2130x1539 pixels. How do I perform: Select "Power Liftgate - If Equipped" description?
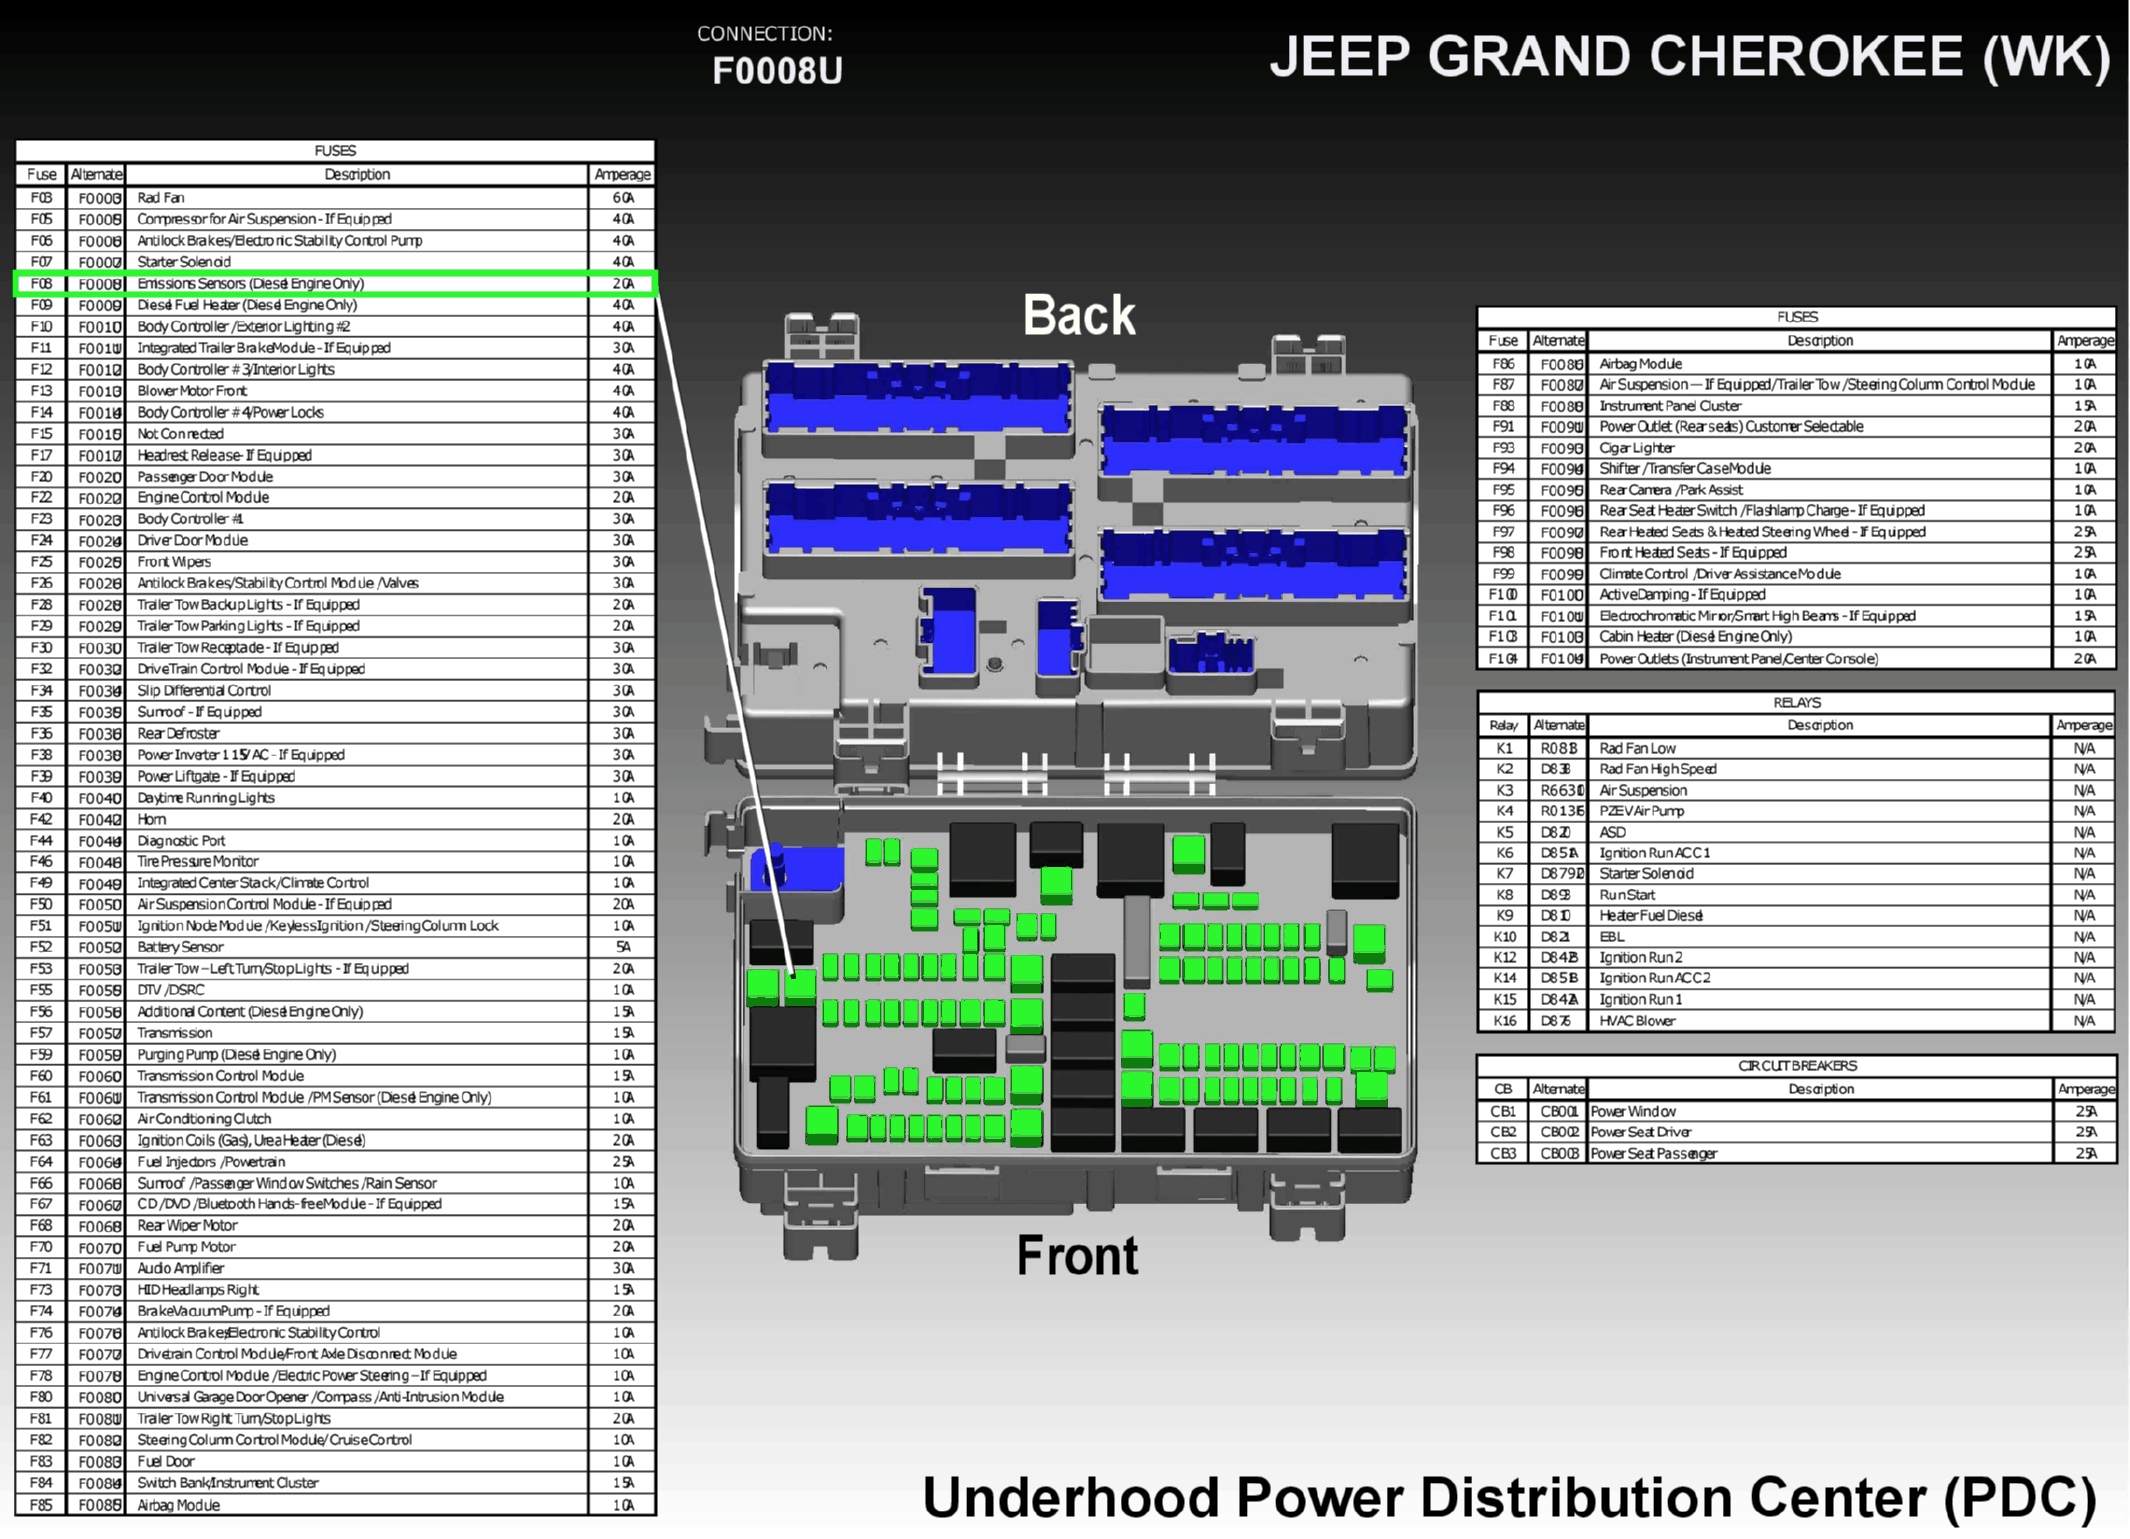click(216, 777)
